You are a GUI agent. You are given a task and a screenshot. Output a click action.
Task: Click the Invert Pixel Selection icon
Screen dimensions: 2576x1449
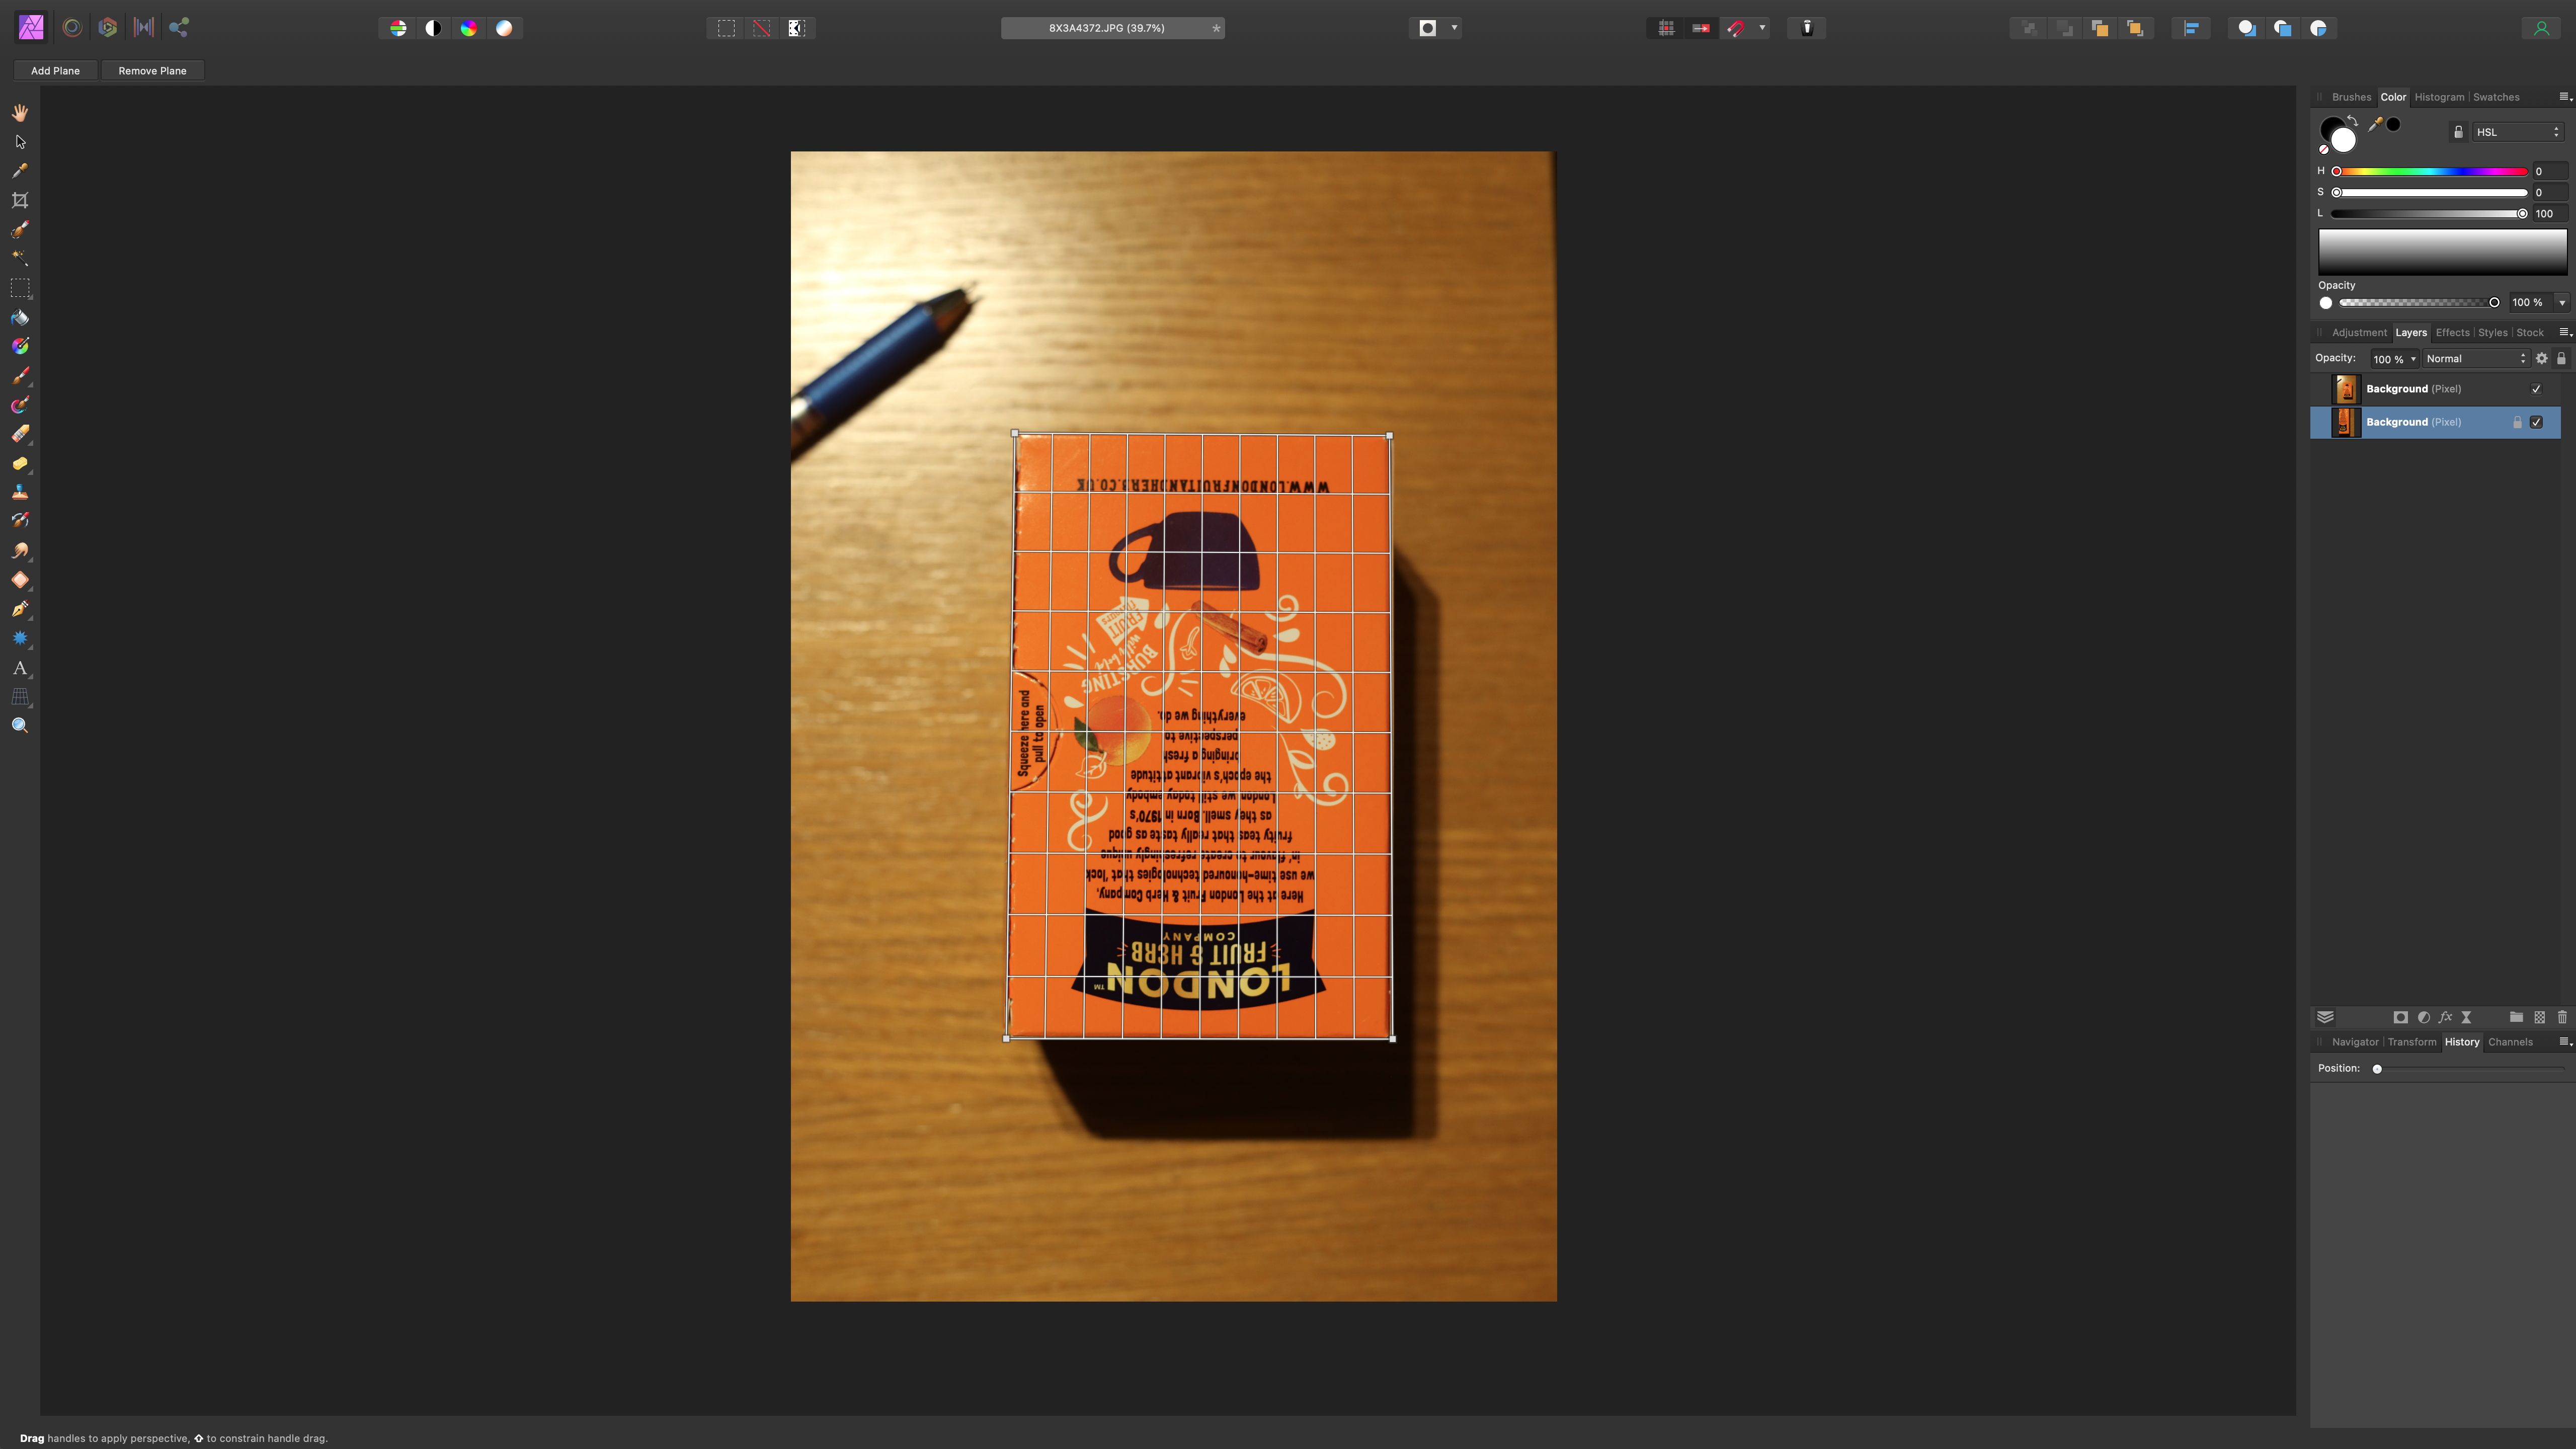point(797,28)
